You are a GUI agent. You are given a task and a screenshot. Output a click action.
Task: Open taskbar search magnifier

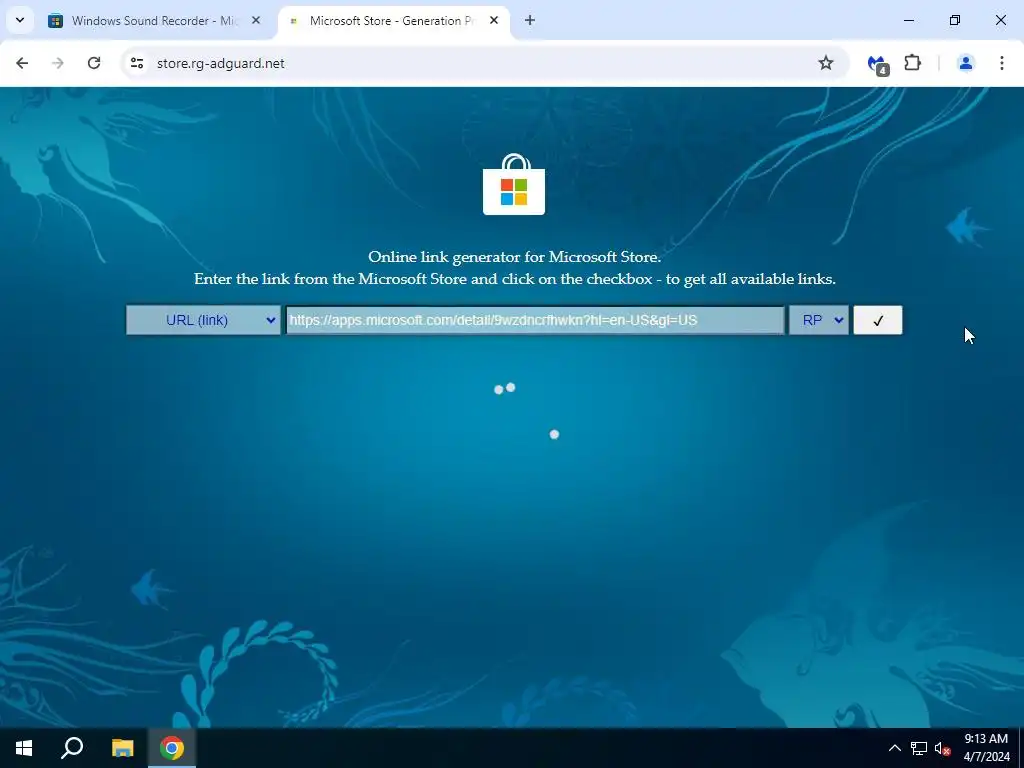pos(72,748)
